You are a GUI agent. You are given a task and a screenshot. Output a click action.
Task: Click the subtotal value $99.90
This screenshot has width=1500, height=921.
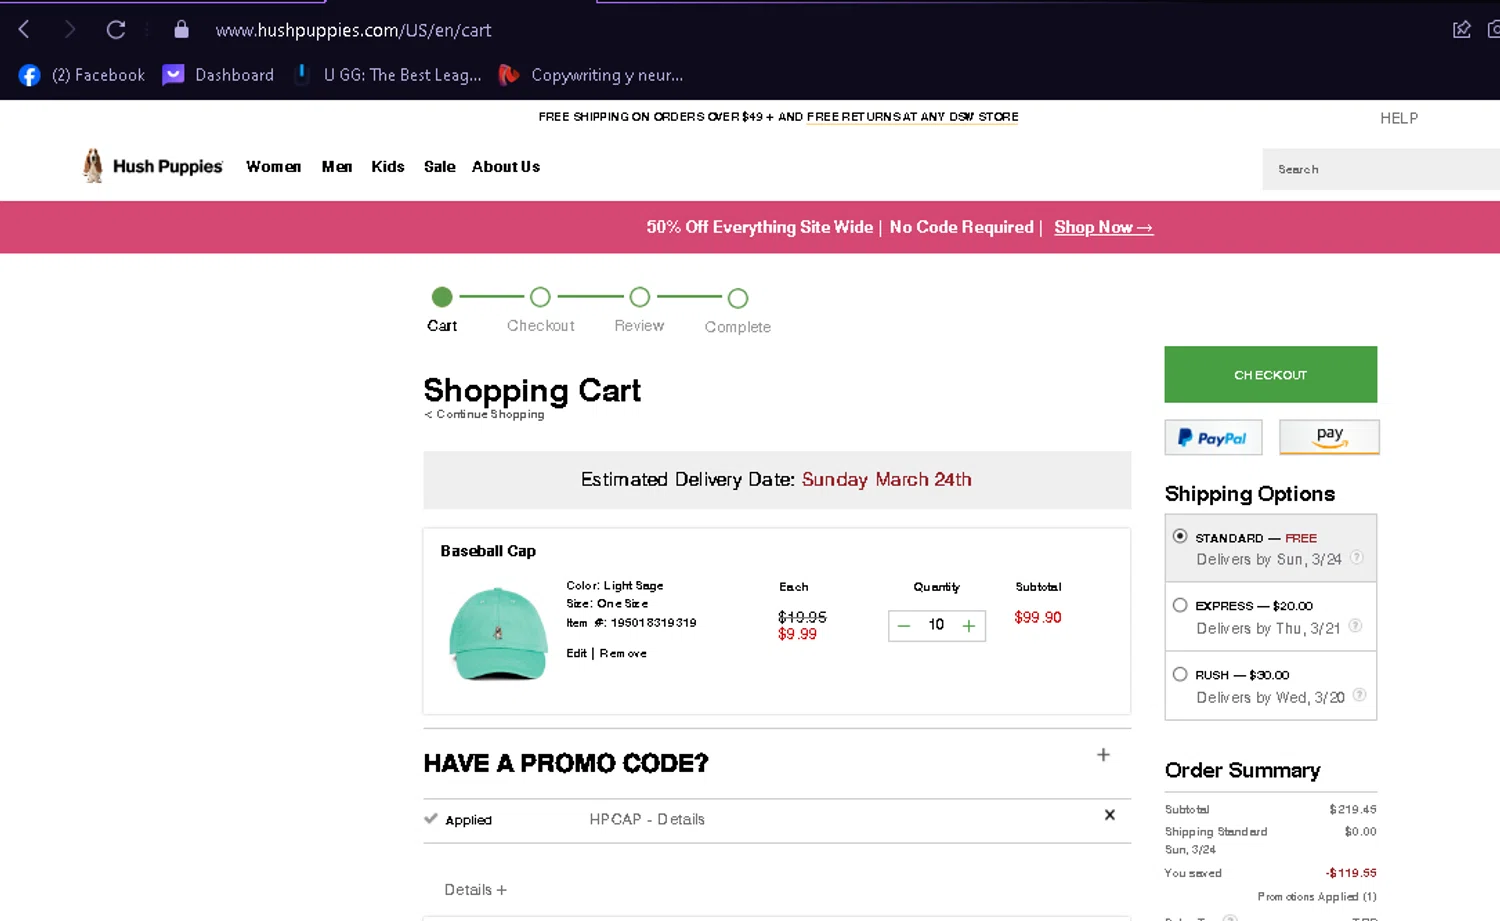tap(1038, 617)
